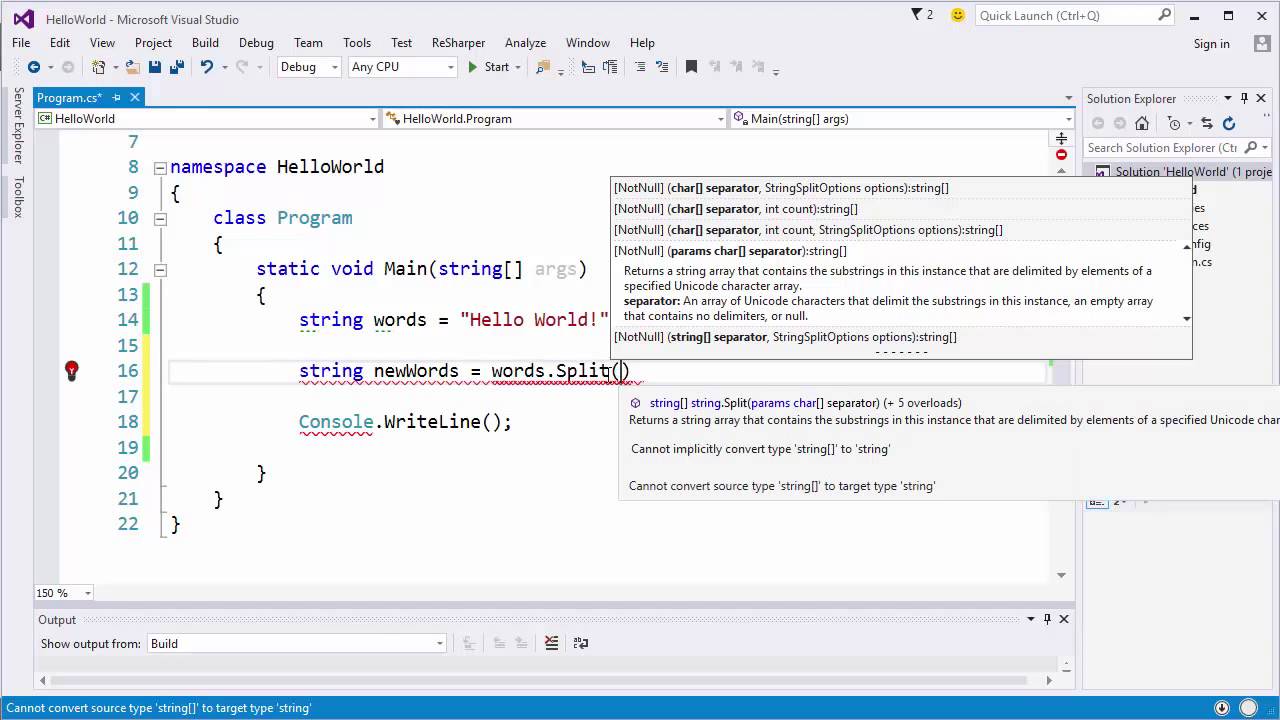Open the Debug configuration dropdown
The image size is (1280, 720).
309,67
